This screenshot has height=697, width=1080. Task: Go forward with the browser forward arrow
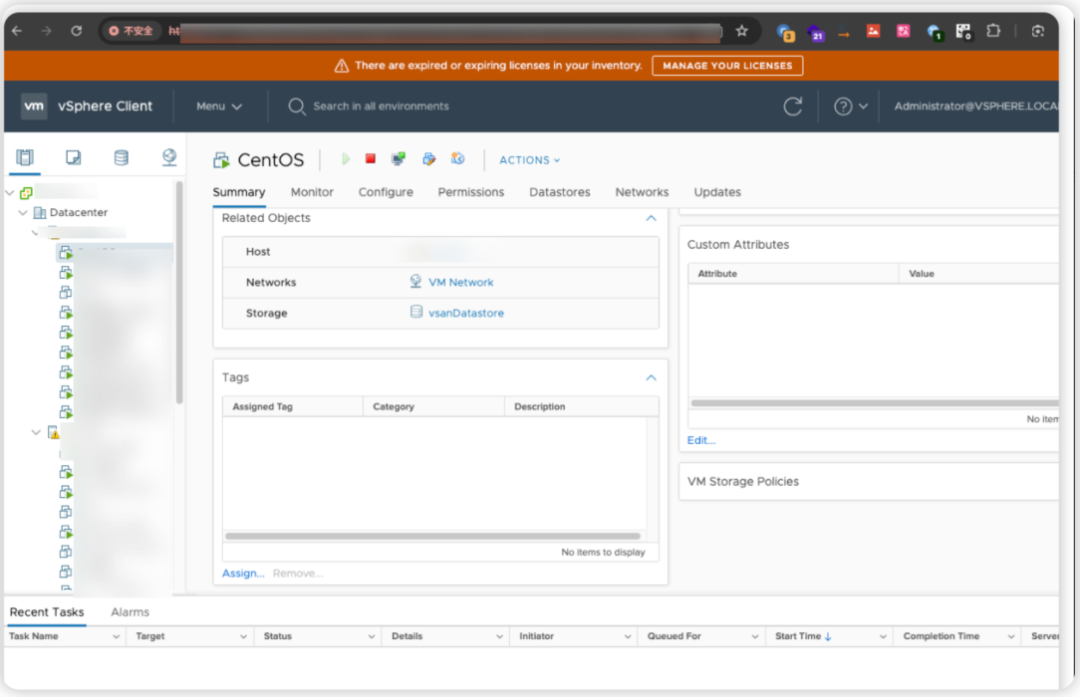(46, 31)
